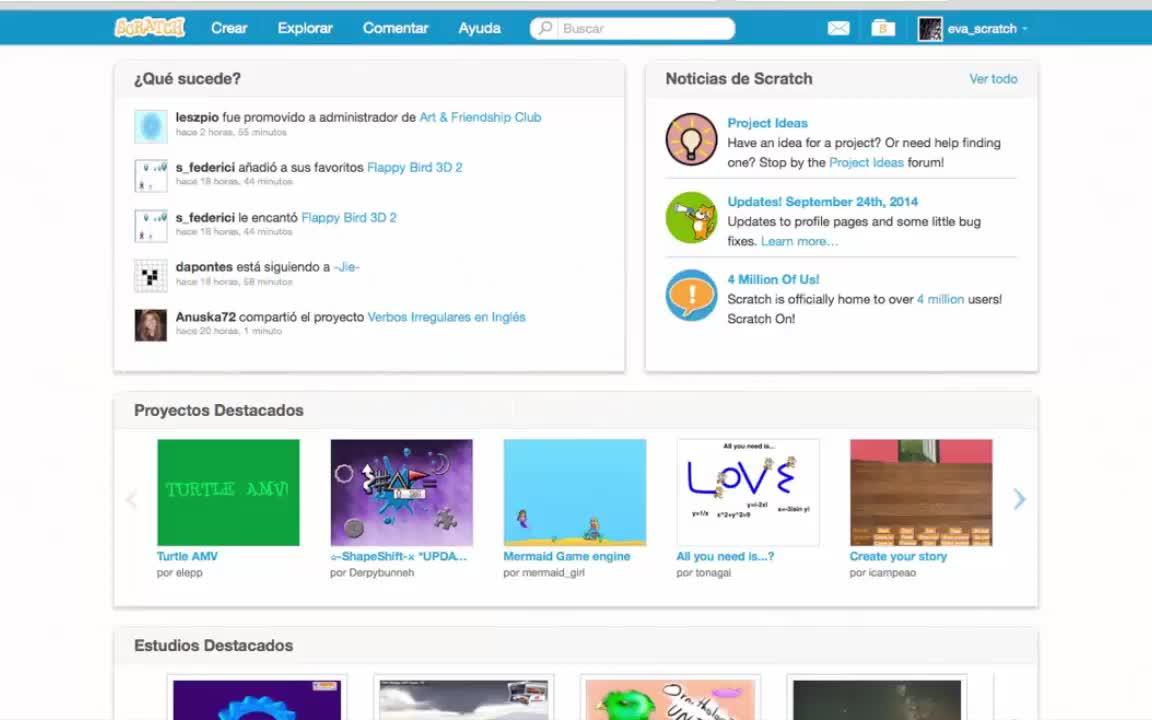Screen dimensions: 1152x720
Task: Click dapontes' pixel avatar
Action: pyautogui.click(x=151, y=276)
